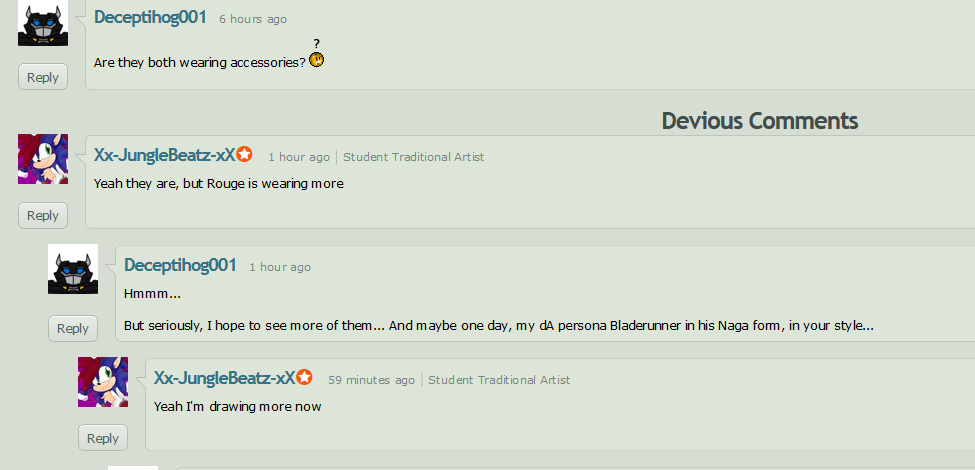Open Deceptihog001's avatar on nested Hmmm comment
Screen dimensions: 975x470
pyautogui.click(x=73, y=269)
